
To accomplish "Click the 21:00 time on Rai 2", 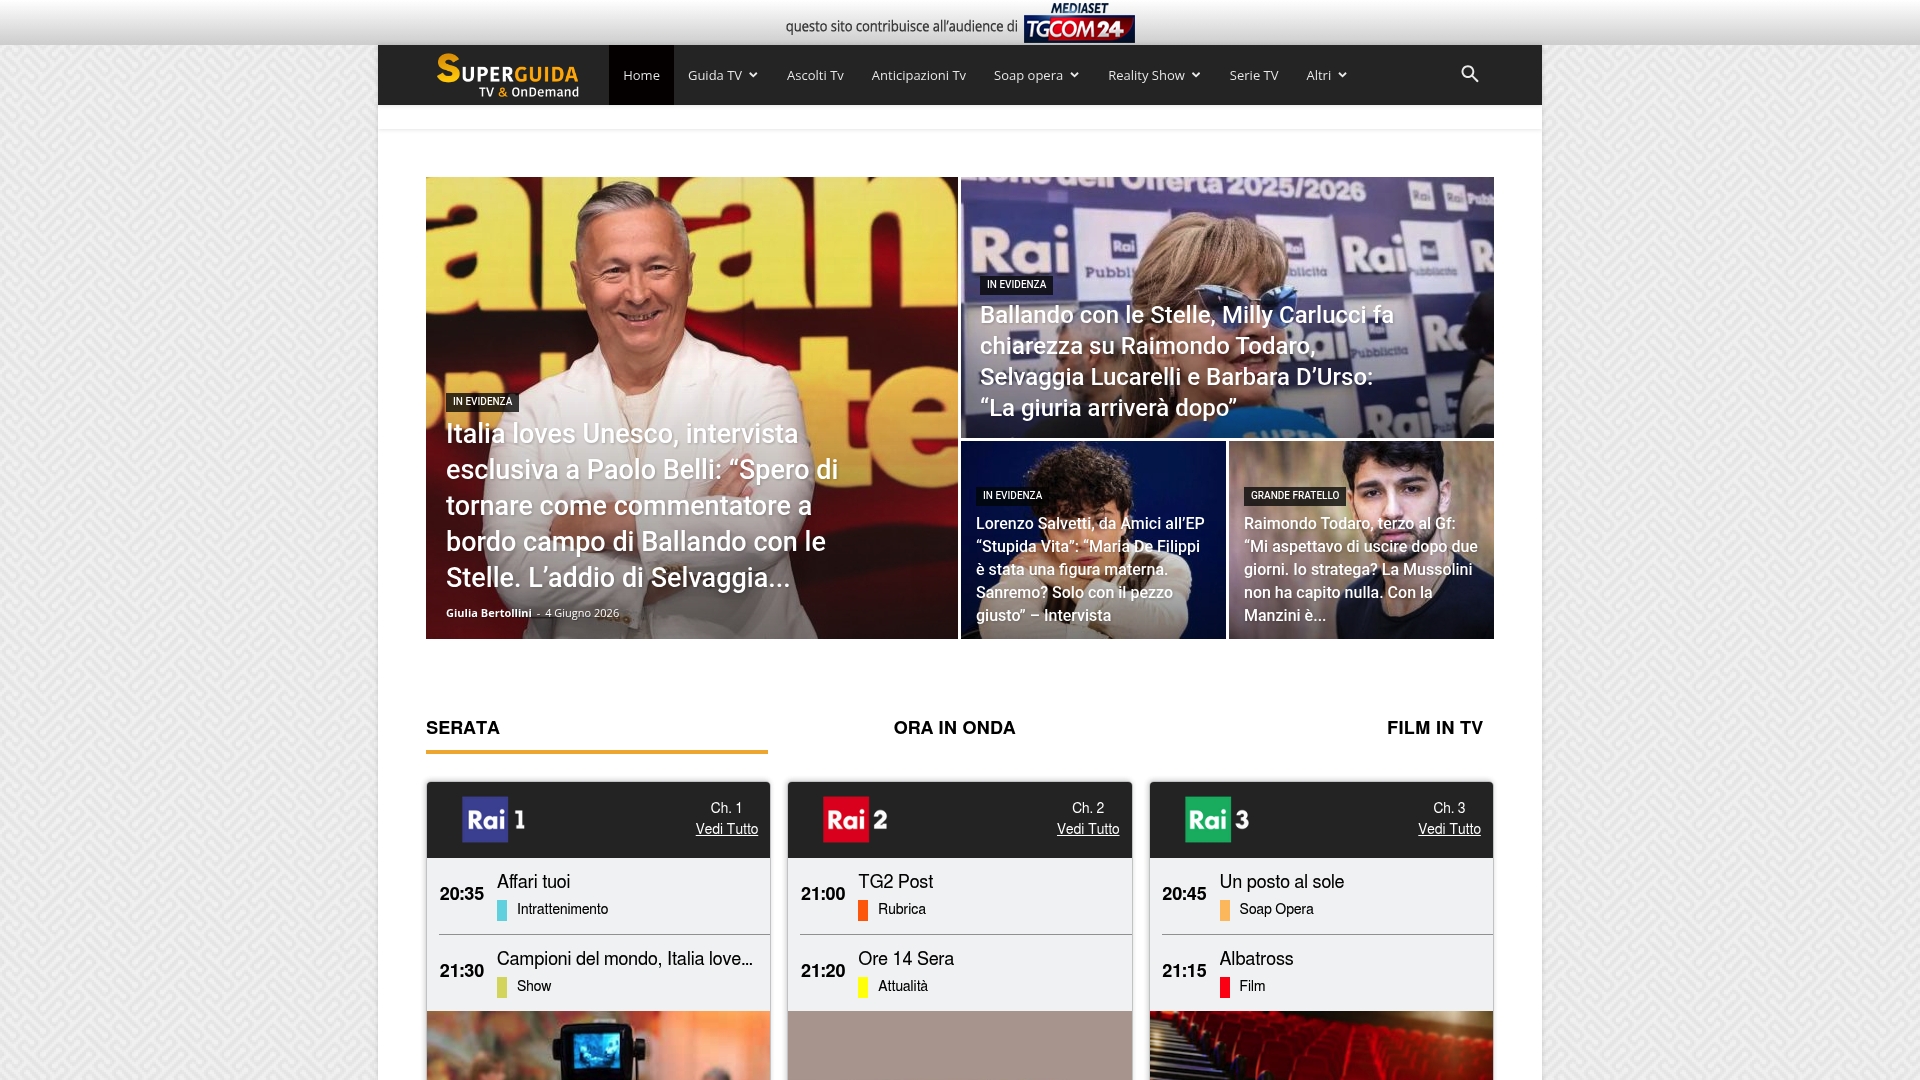I will click(x=823, y=894).
